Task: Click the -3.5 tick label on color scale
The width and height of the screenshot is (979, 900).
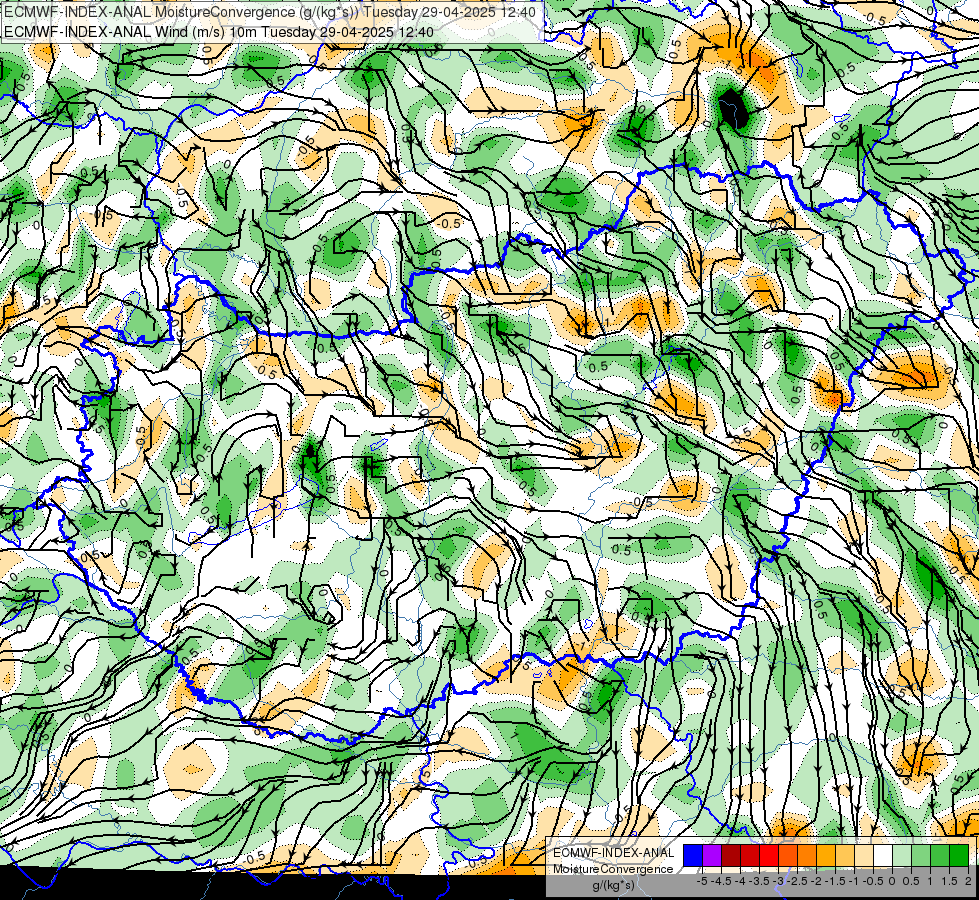Action: (x=759, y=881)
